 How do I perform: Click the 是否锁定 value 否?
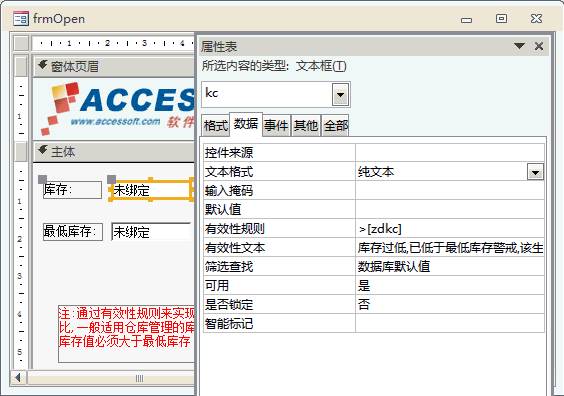pyautogui.click(x=450, y=305)
